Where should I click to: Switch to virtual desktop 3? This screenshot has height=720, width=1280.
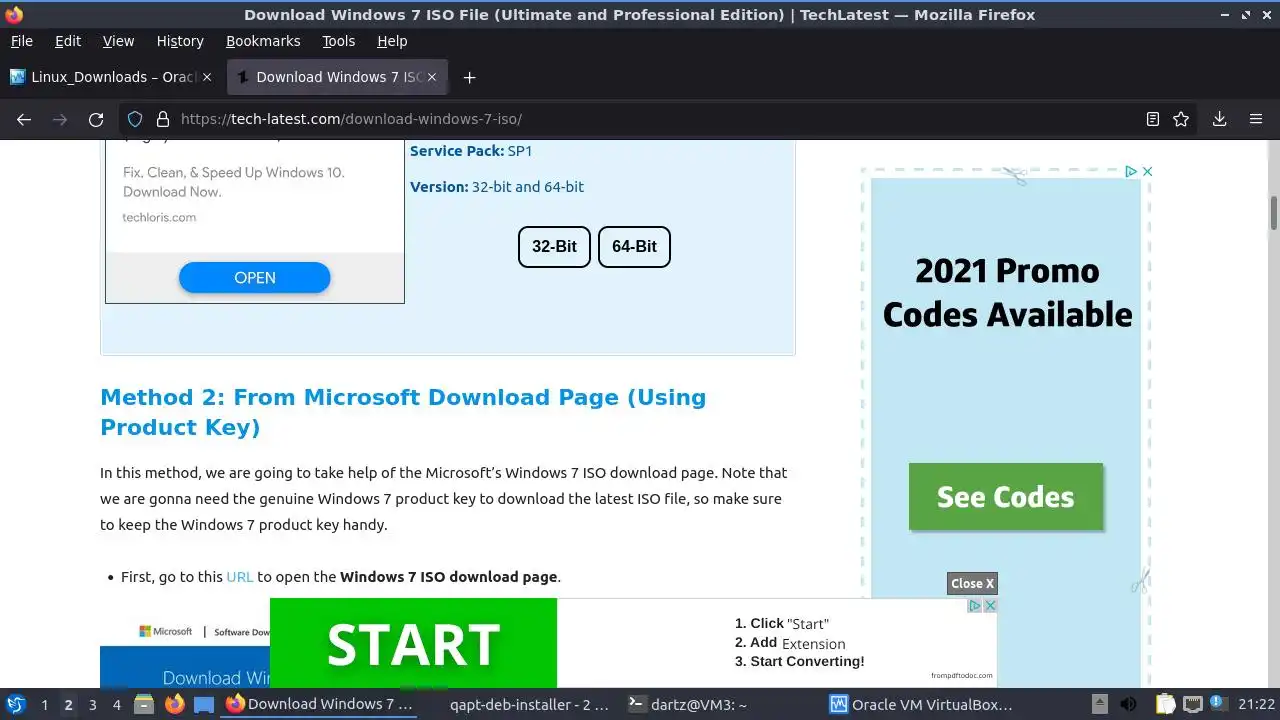pos(92,704)
